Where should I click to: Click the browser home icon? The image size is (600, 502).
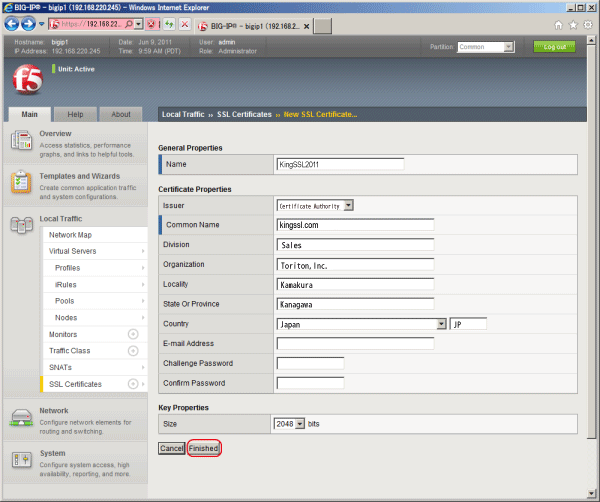pos(558,25)
